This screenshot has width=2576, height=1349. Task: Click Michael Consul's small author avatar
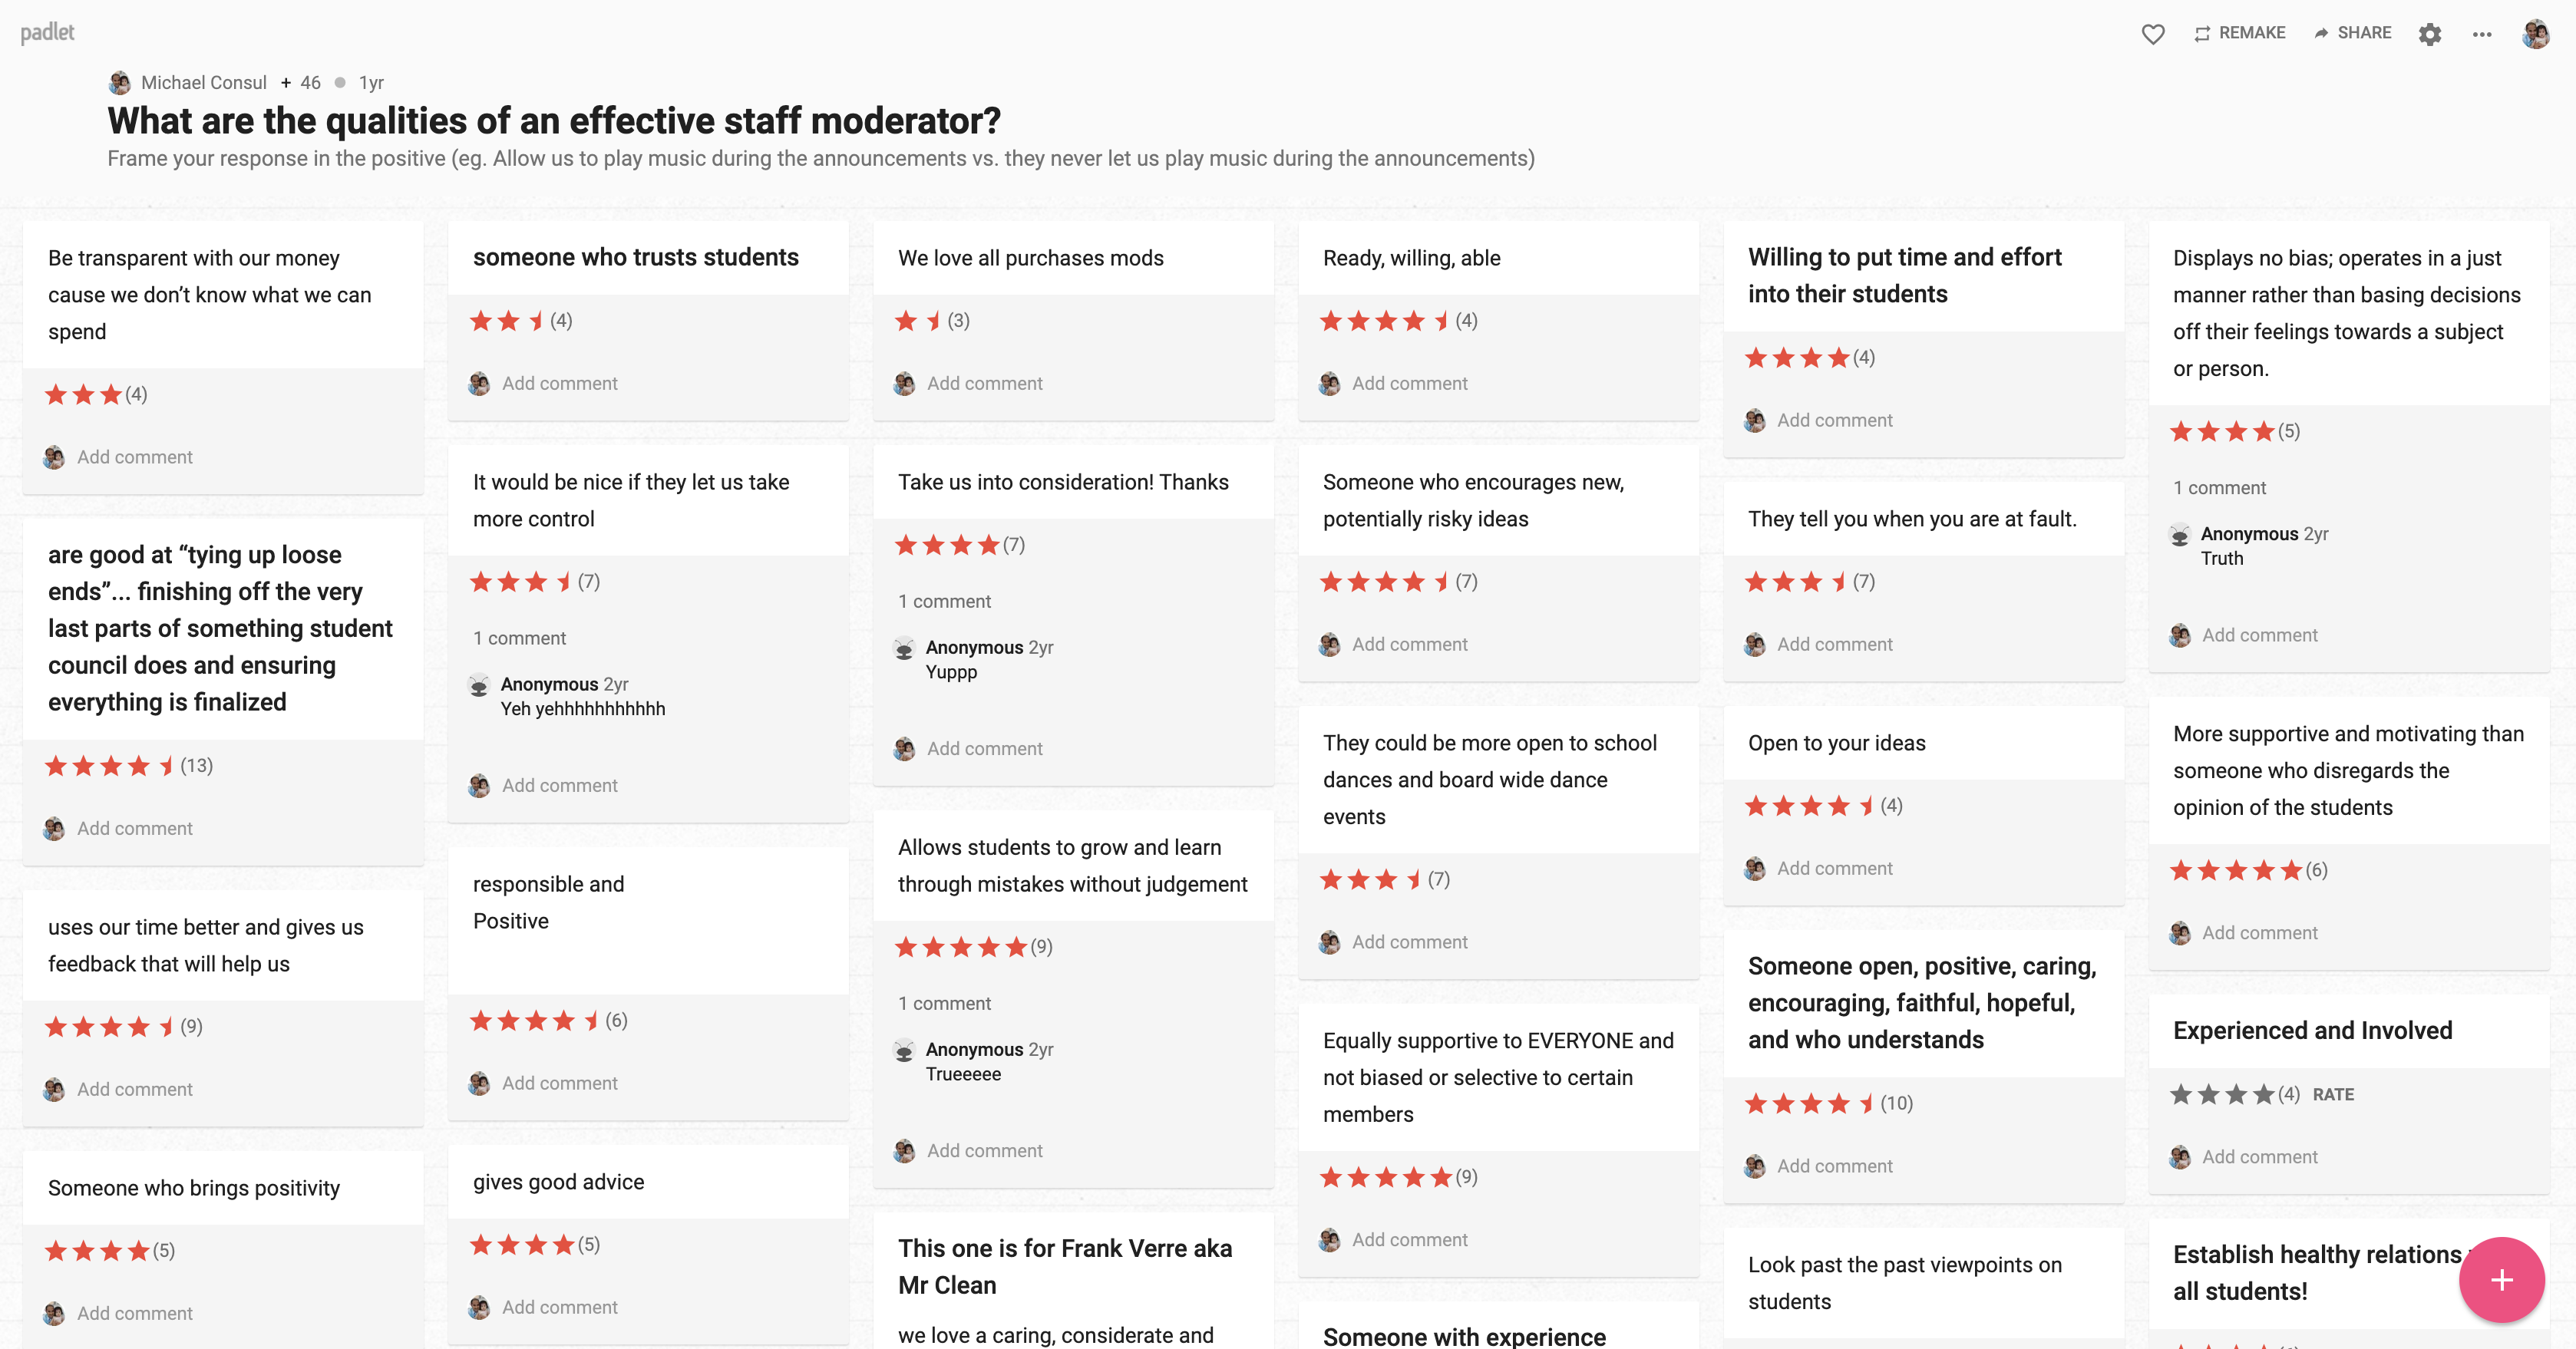pos(120,82)
